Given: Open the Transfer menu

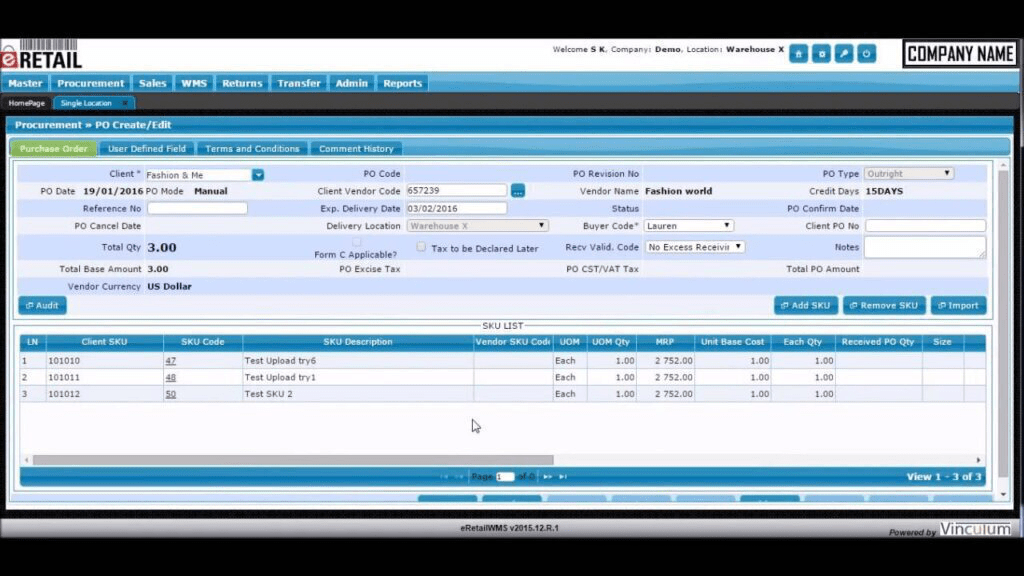Looking at the screenshot, I should pyautogui.click(x=298, y=83).
